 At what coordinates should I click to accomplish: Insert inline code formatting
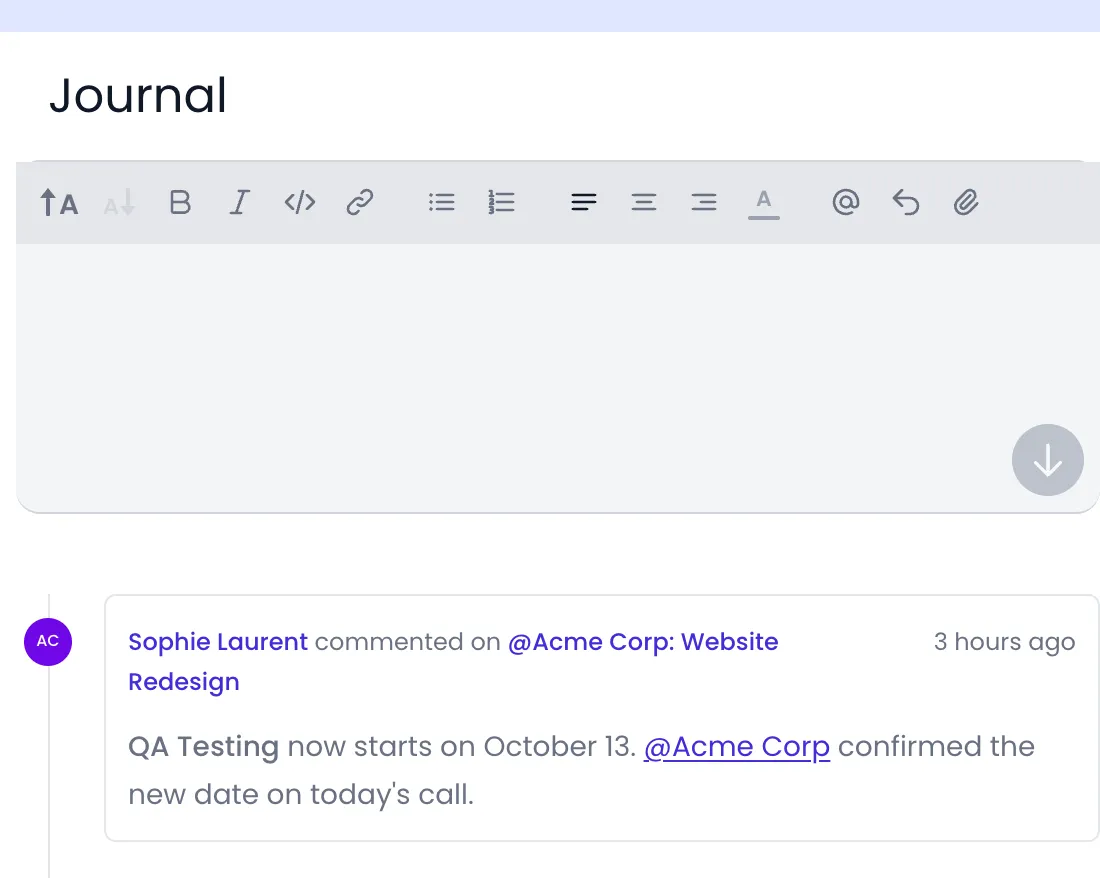300,203
